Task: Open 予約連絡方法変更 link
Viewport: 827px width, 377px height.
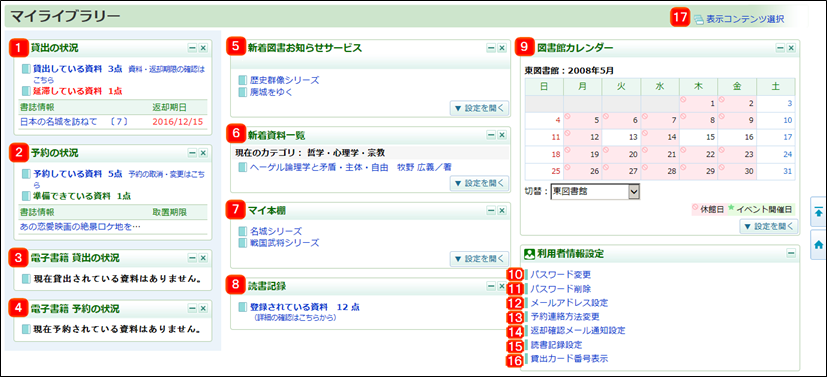Action: point(564,317)
